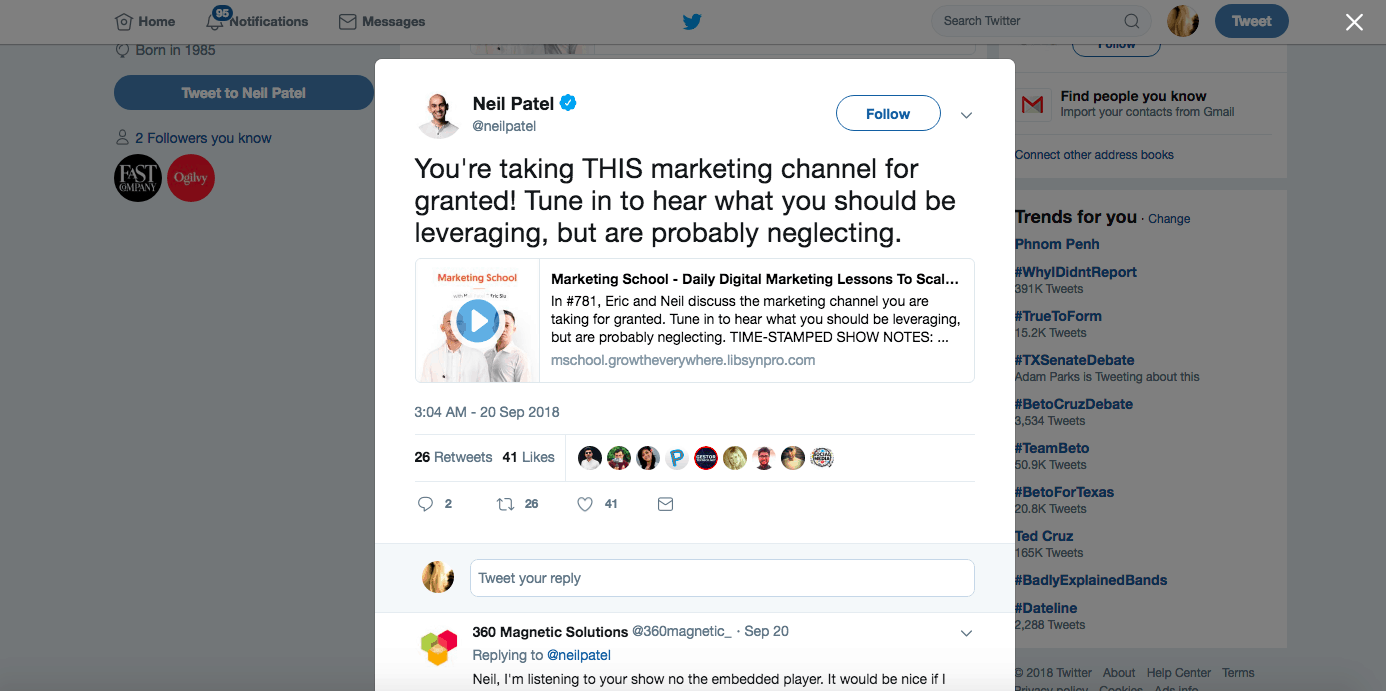The image size is (1386, 691).
Task: Close the tweet overlay with X
Action: [1354, 22]
